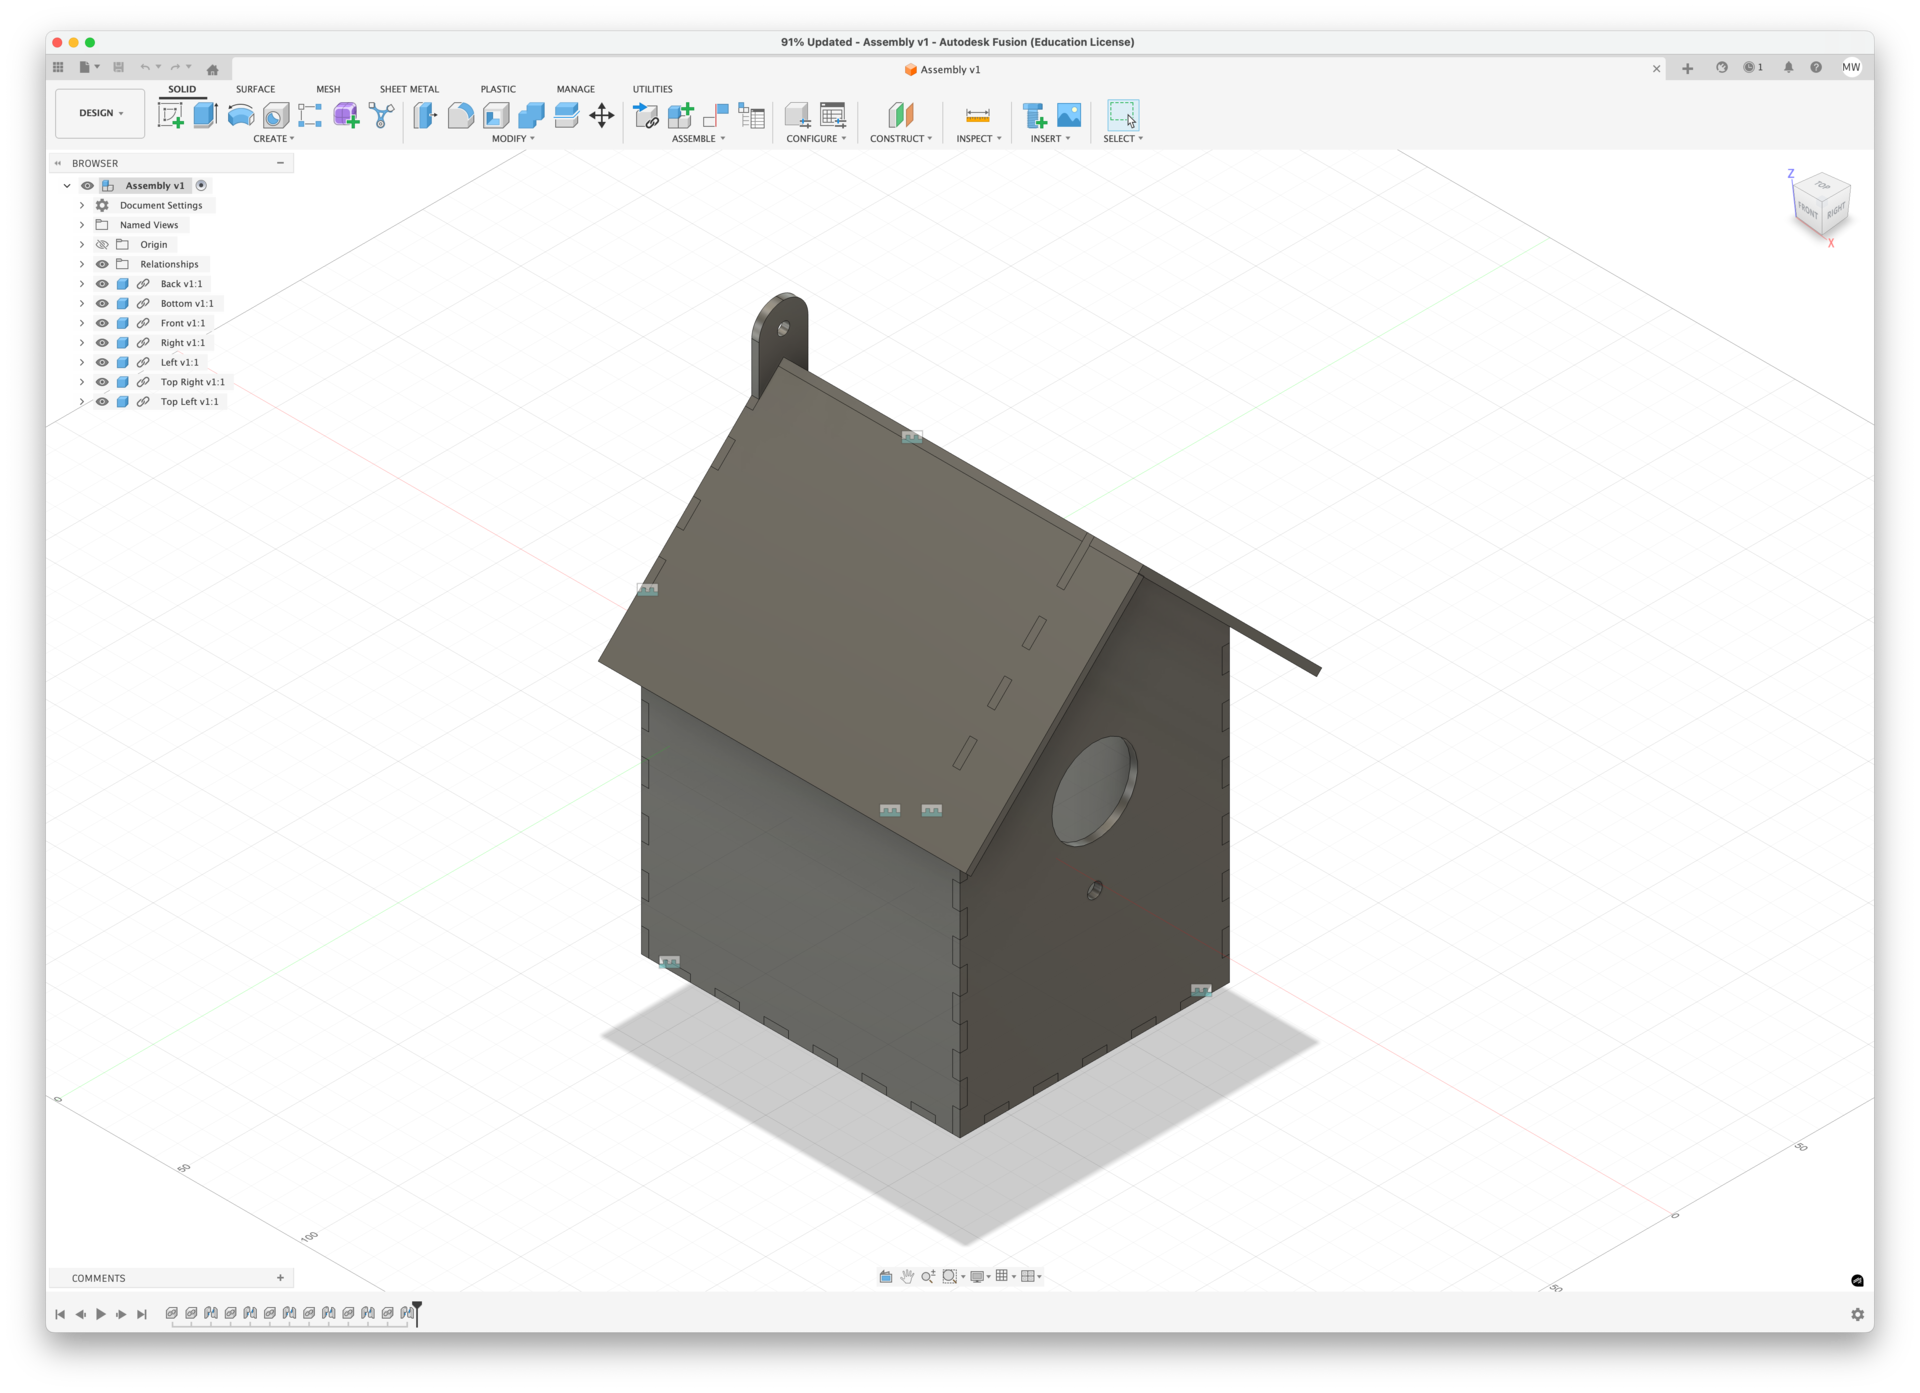
Task: Show the hidden Origin folder
Action: [x=102, y=245]
